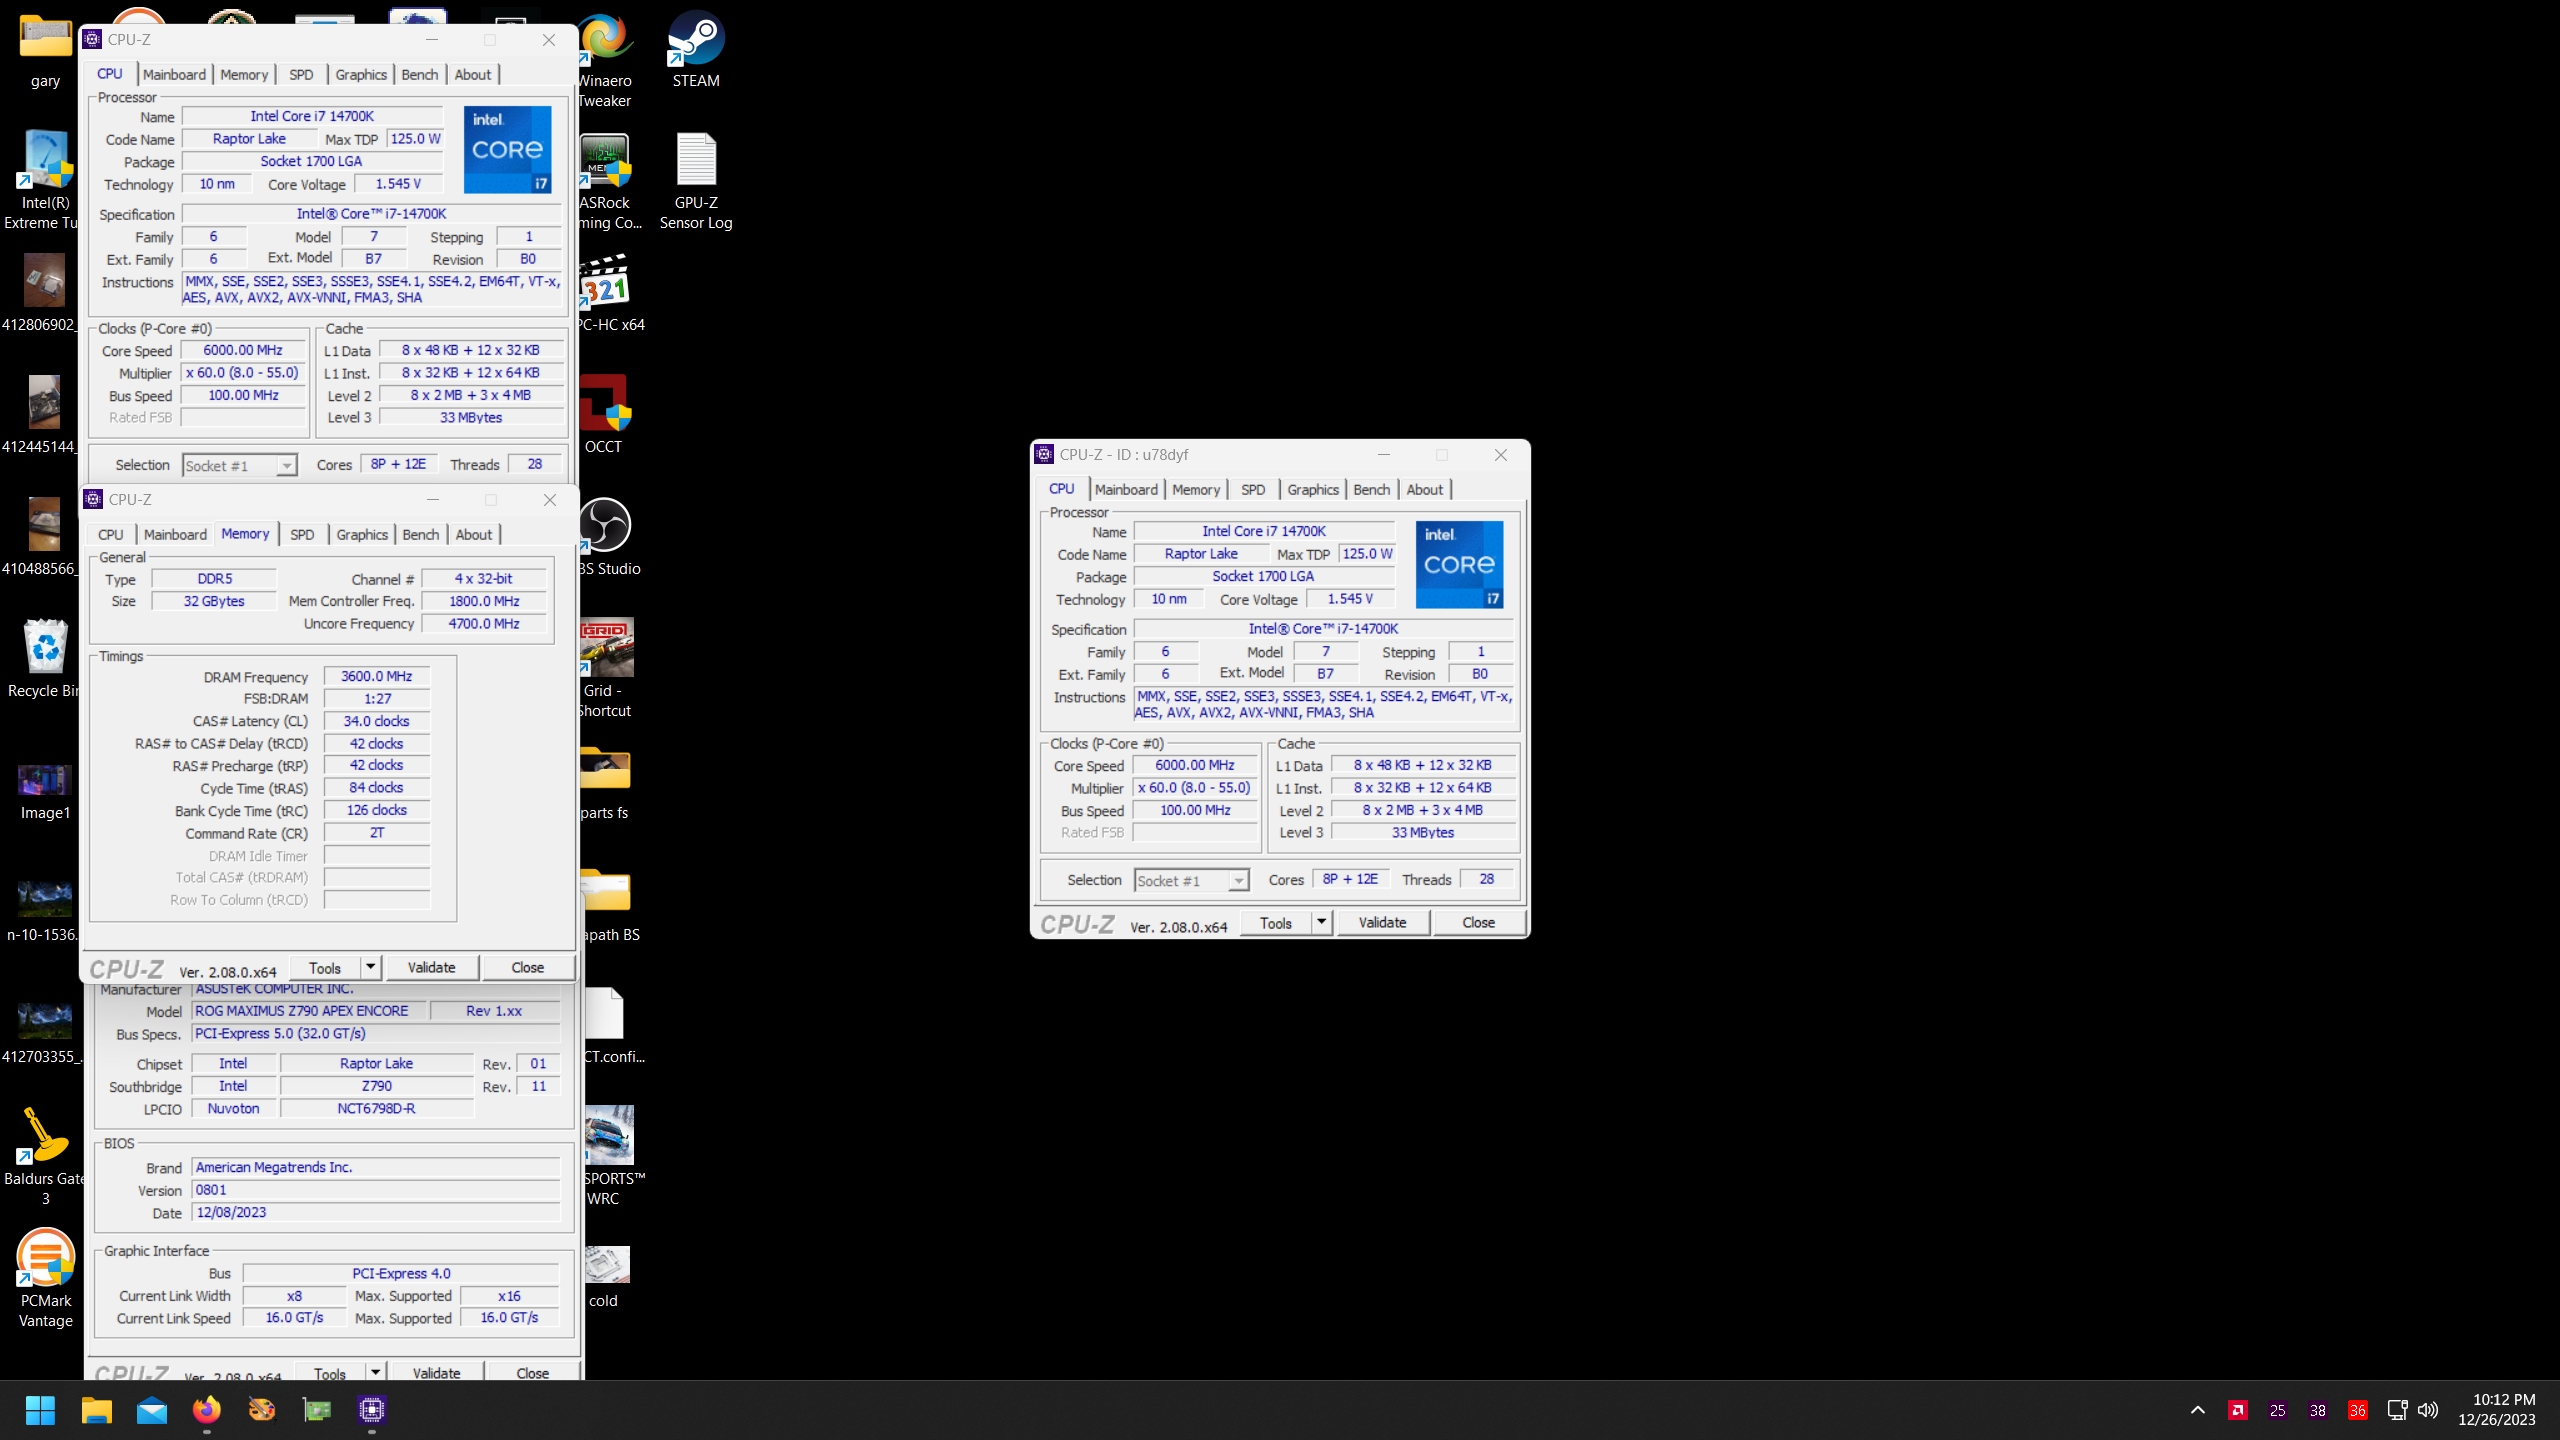Launch OCCT desktop icon

pos(604,415)
